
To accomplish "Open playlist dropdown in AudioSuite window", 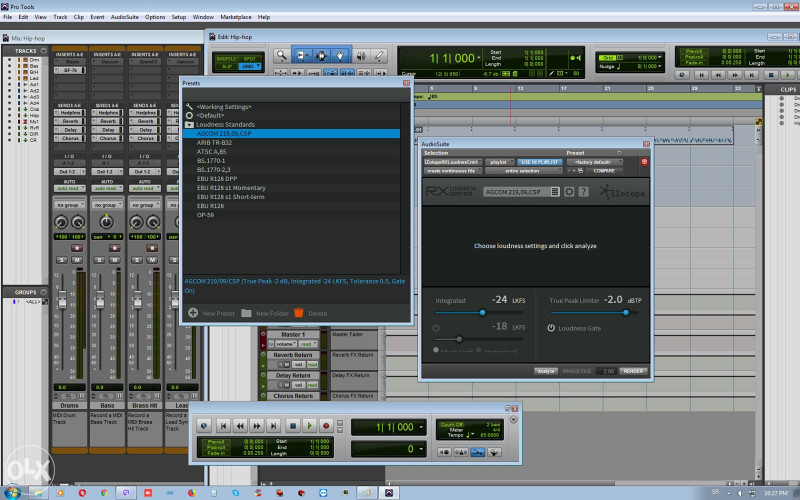I will coord(500,162).
